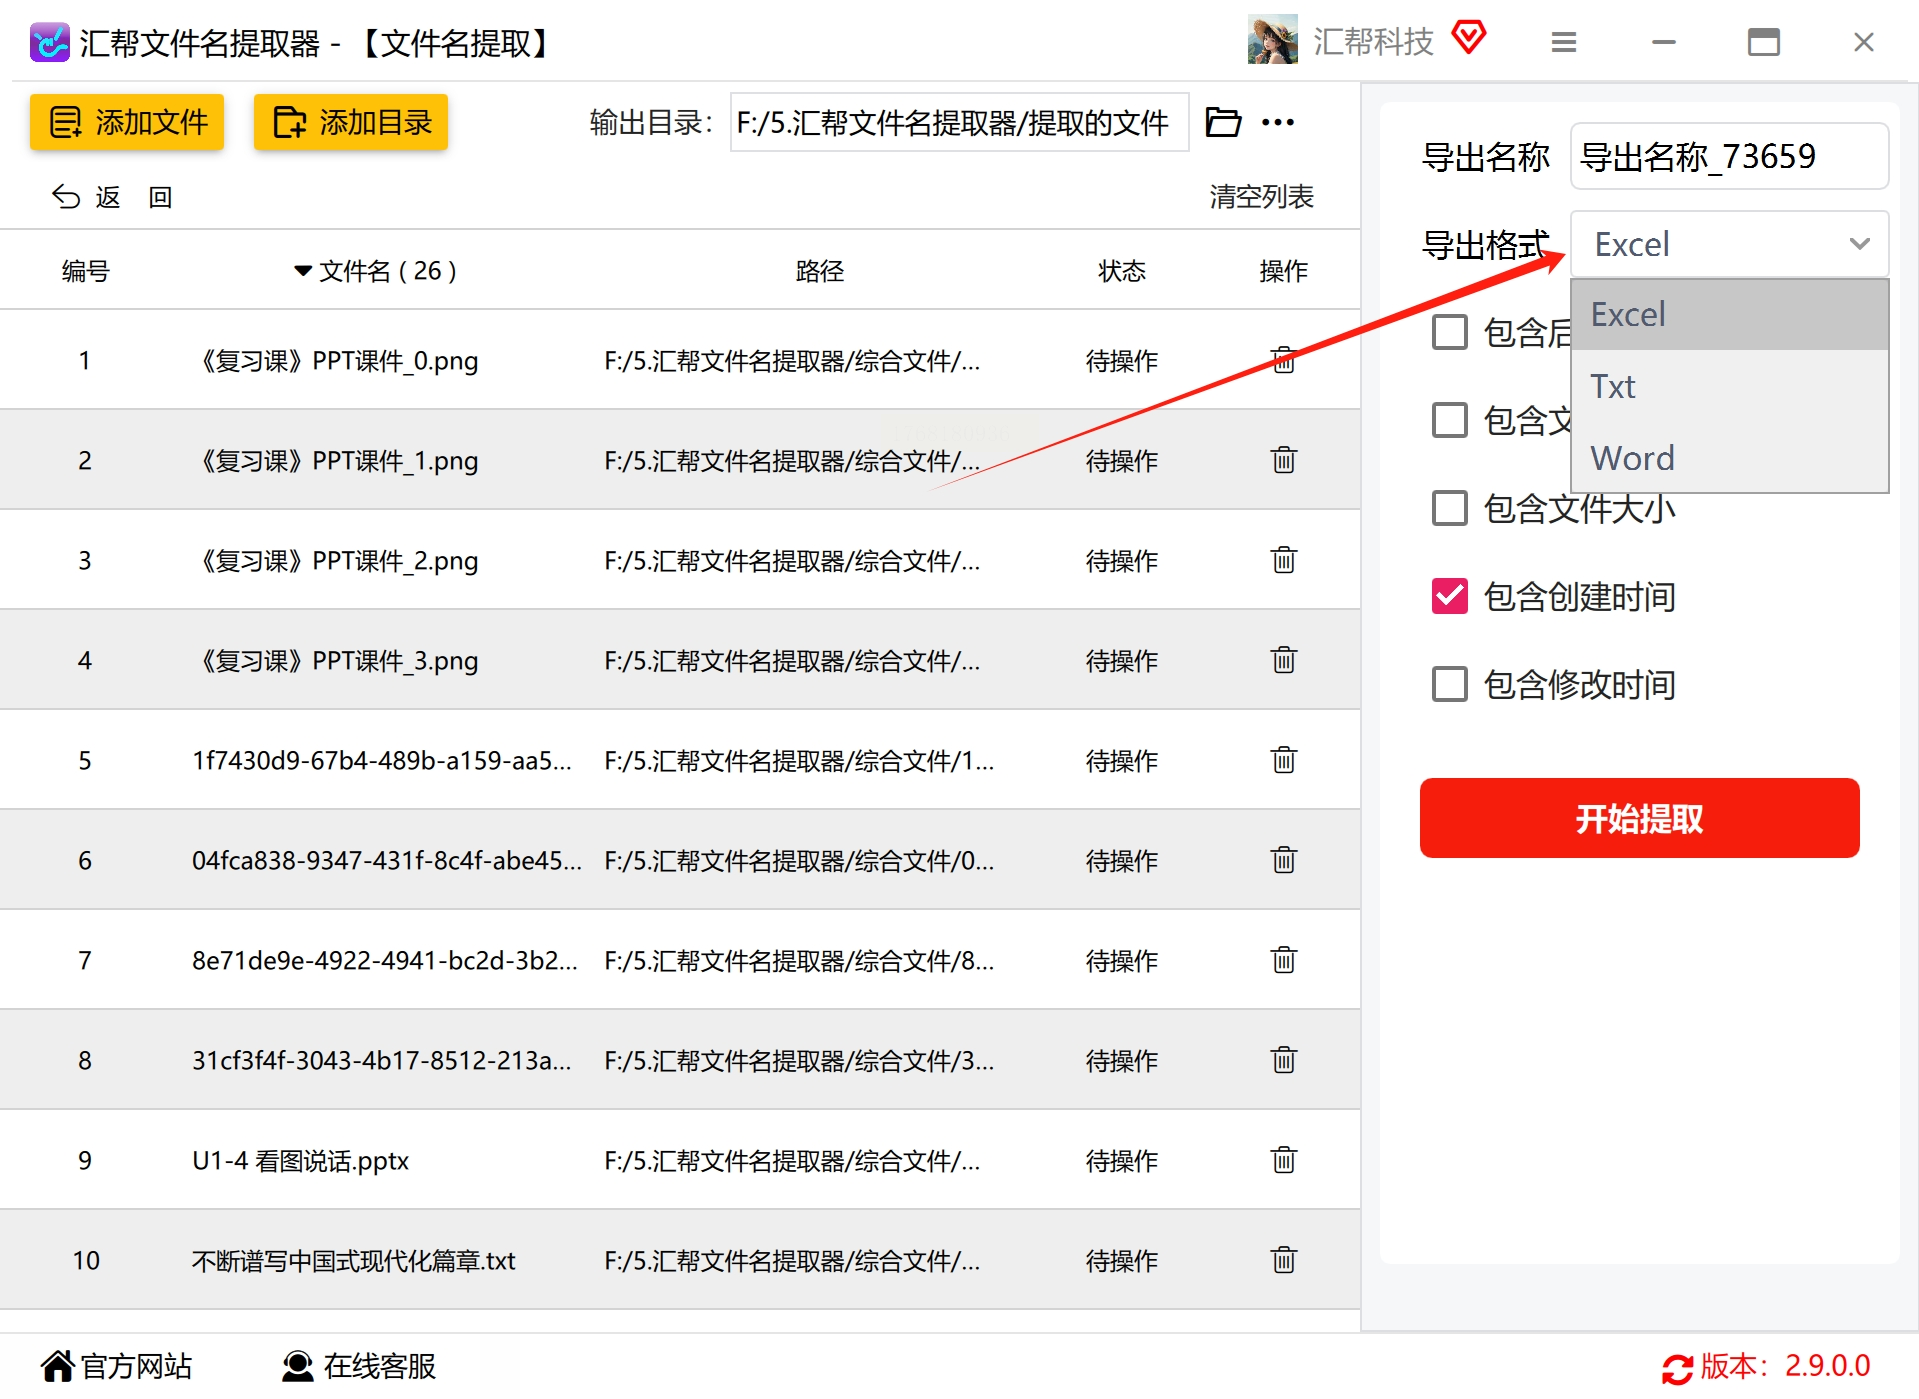Click 待操作 status in row 10
The width and height of the screenshot is (1919, 1399).
pyautogui.click(x=1121, y=1260)
